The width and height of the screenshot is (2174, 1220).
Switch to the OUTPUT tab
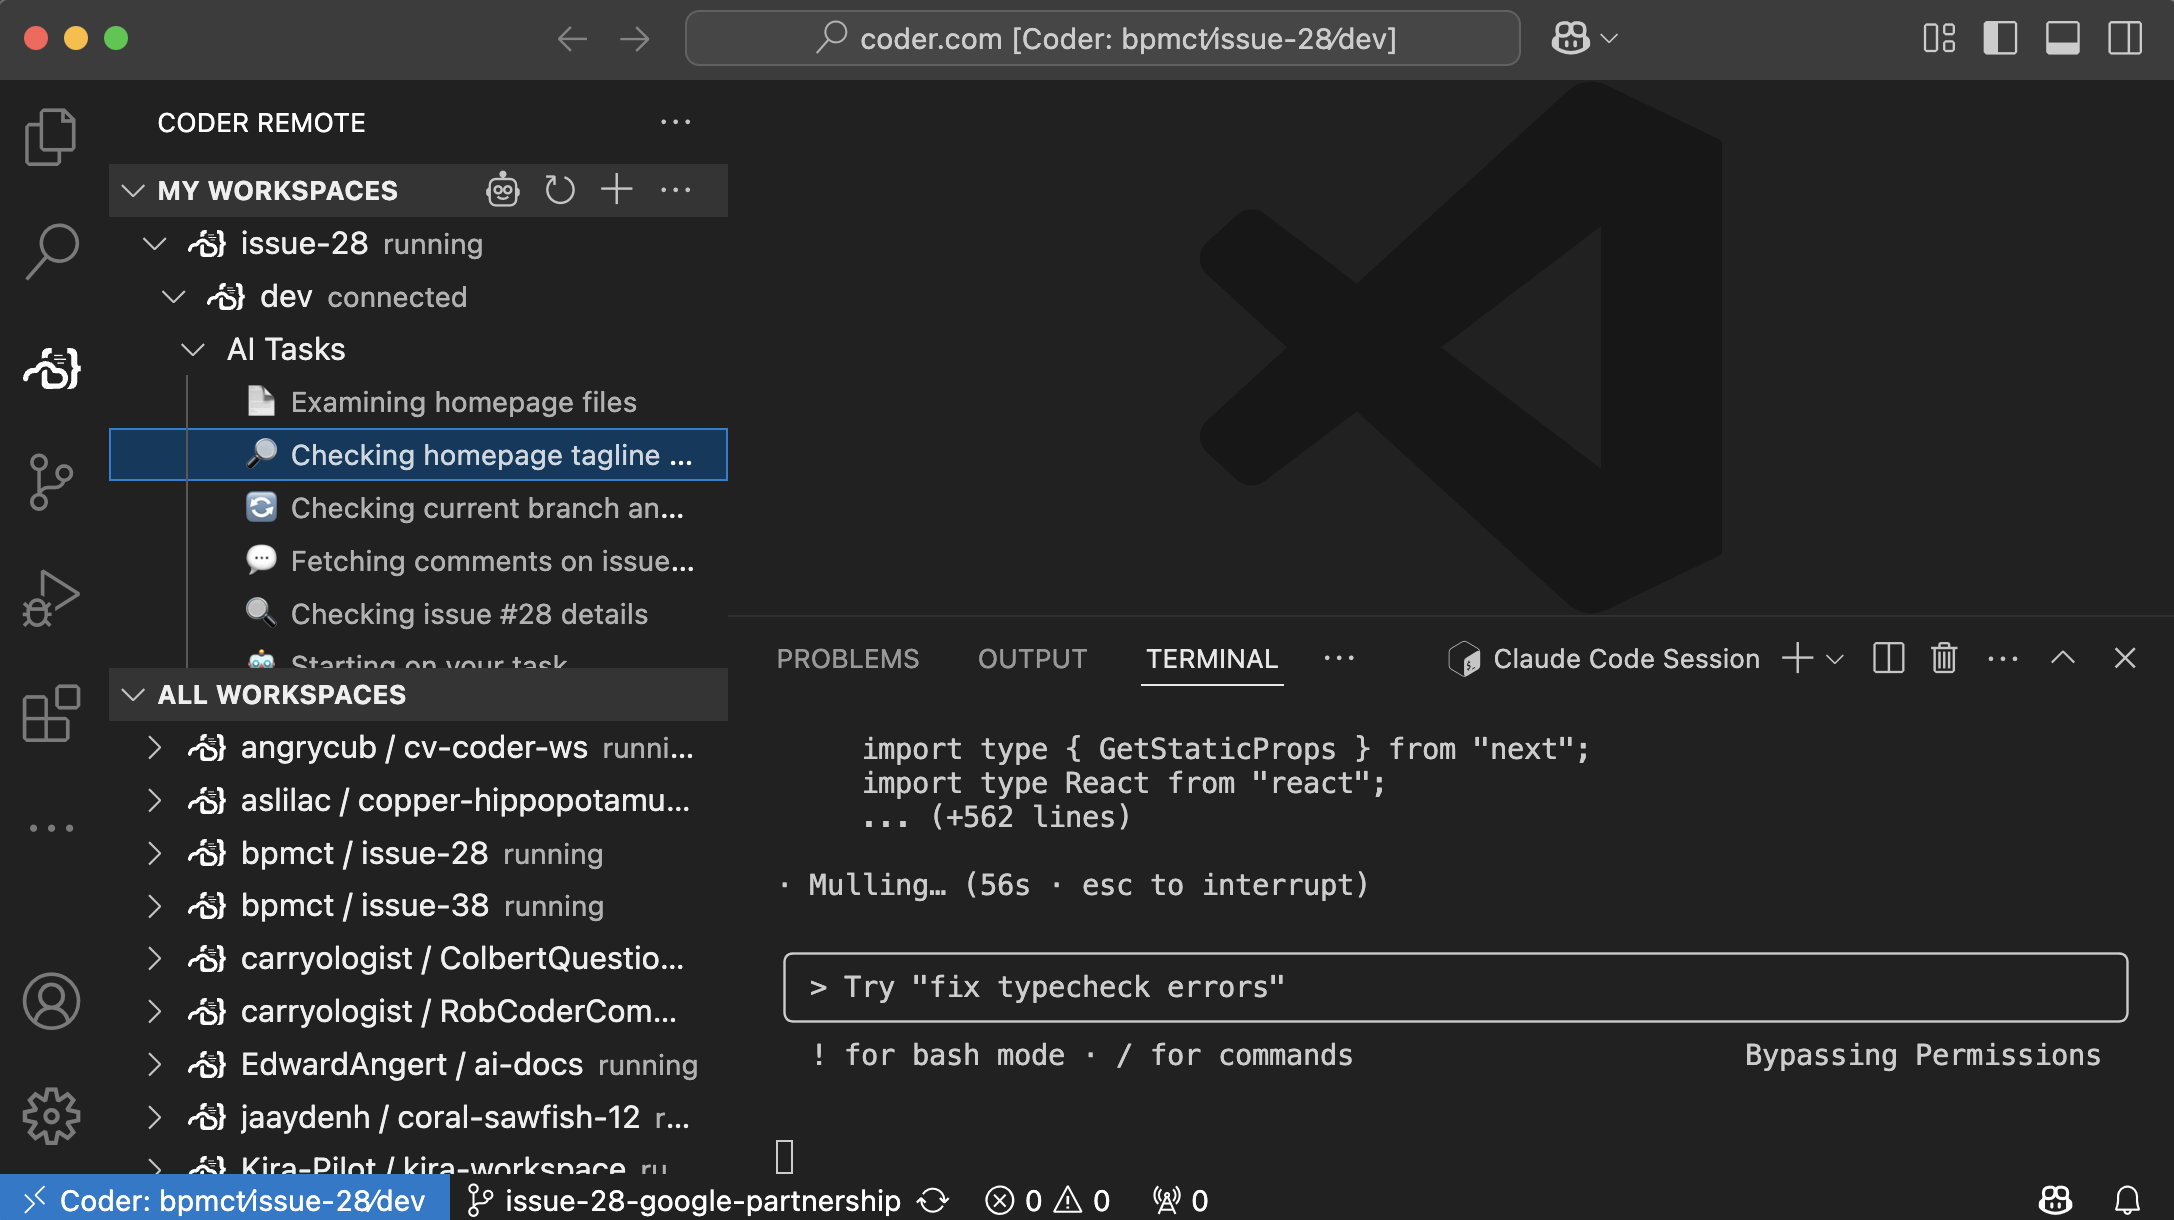[1032, 658]
